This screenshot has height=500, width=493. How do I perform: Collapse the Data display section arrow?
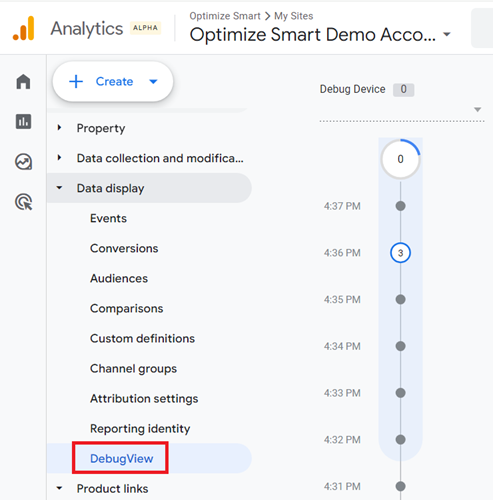point(59,188)
